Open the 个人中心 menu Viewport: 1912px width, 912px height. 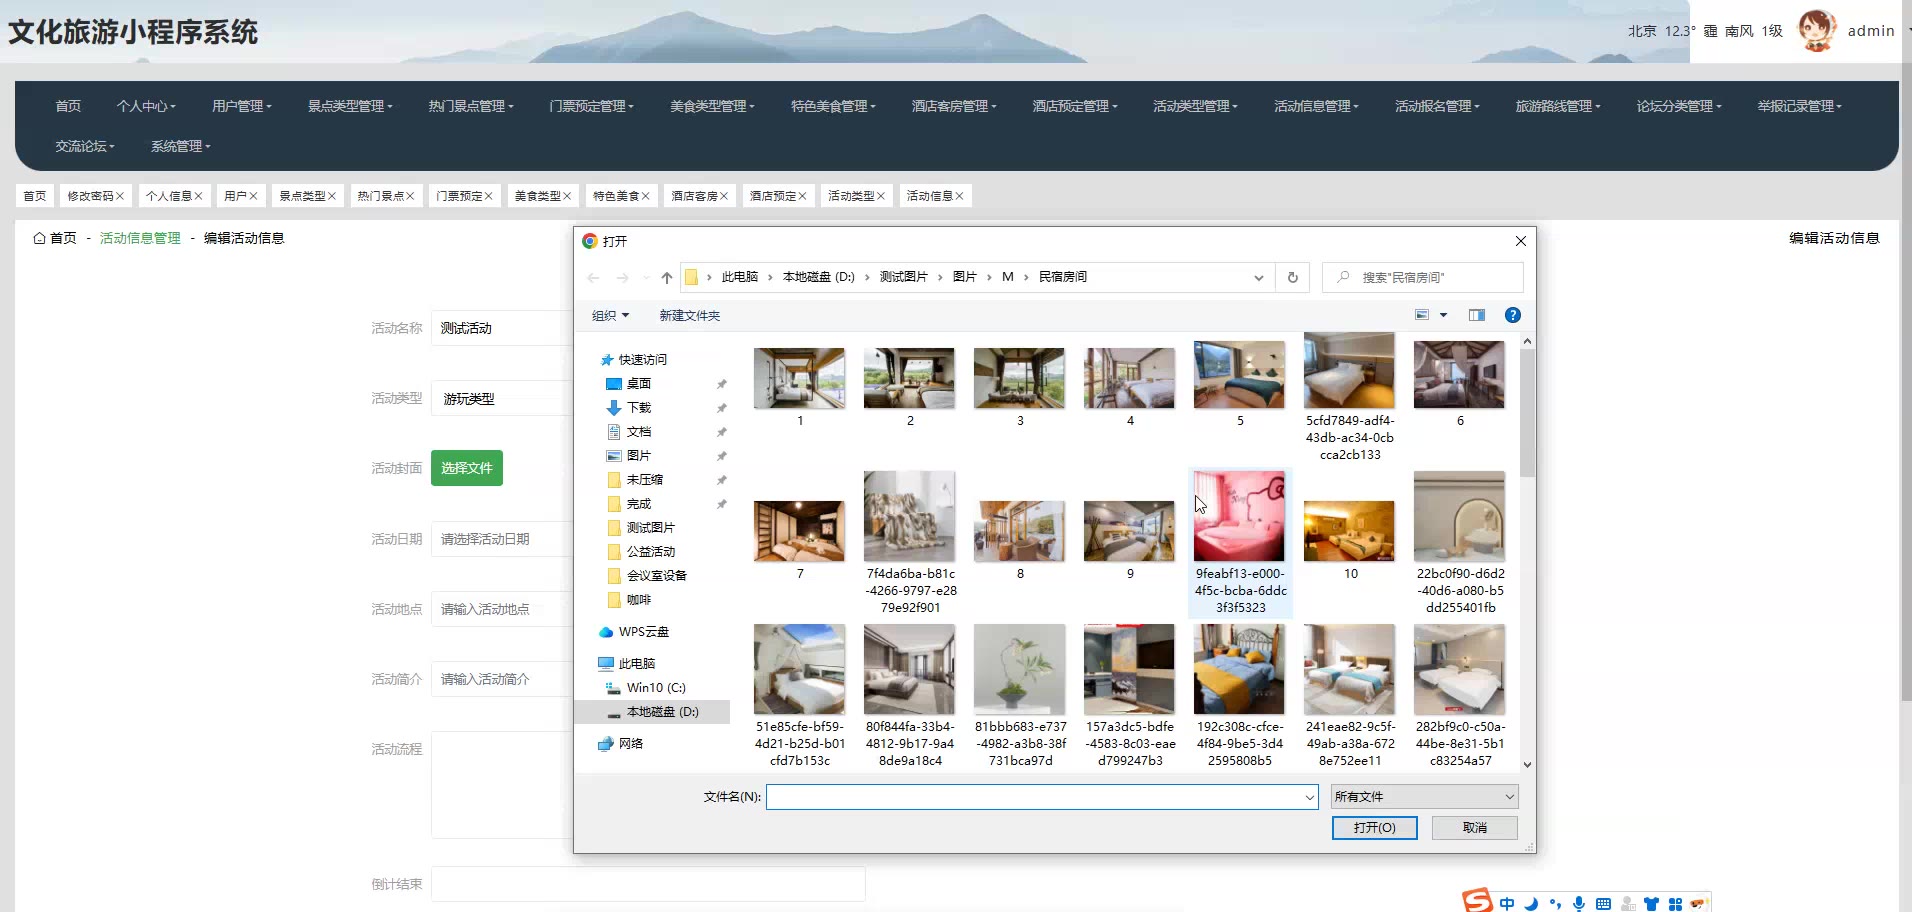pos(146,106)
